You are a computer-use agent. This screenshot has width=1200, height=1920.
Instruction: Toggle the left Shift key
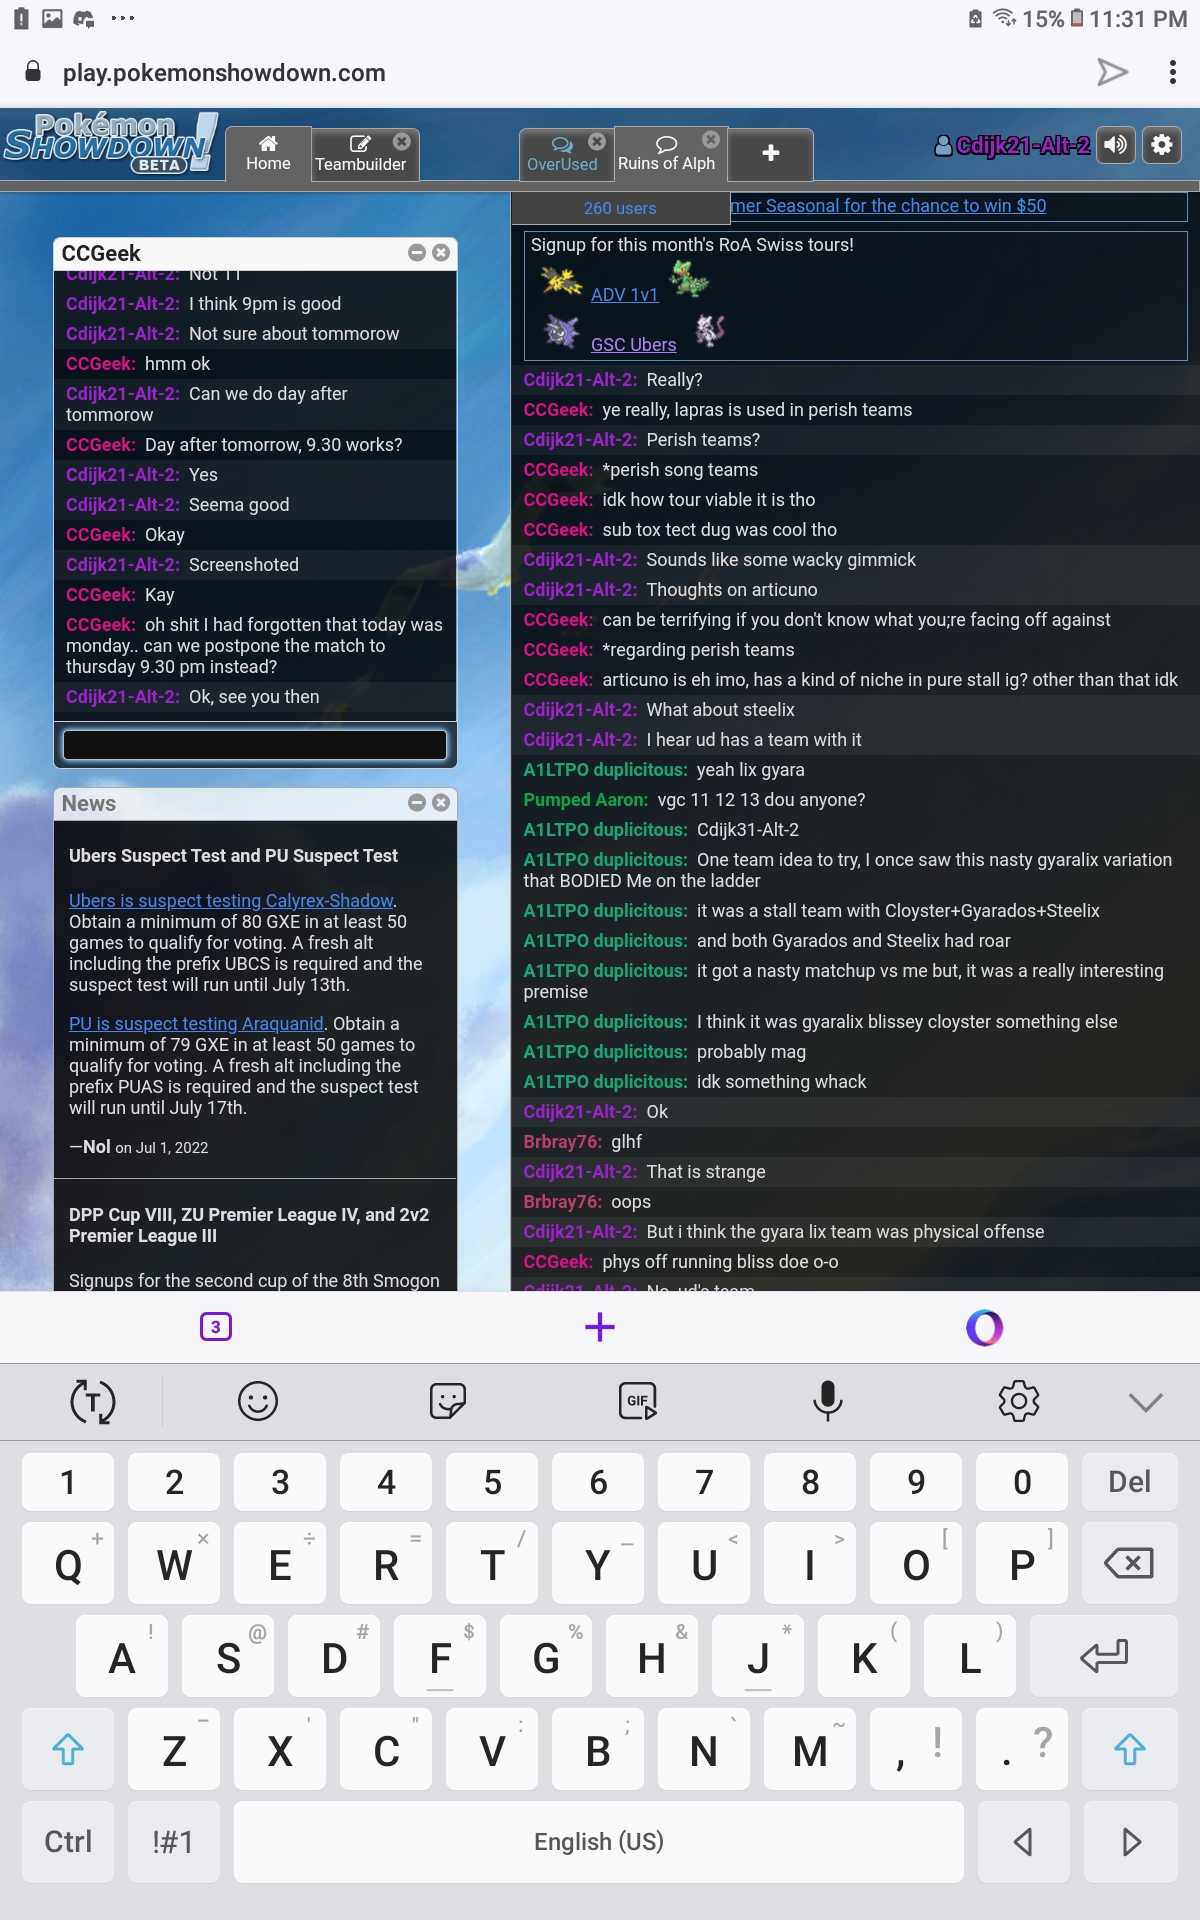68,1749
